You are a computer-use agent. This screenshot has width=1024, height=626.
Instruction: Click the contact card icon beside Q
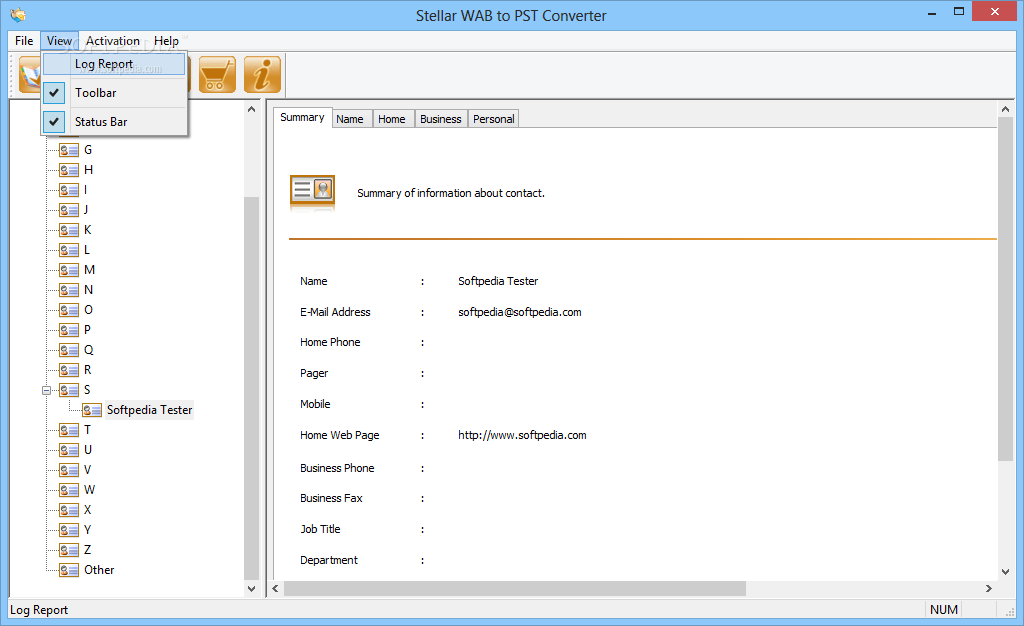[69, 351]
